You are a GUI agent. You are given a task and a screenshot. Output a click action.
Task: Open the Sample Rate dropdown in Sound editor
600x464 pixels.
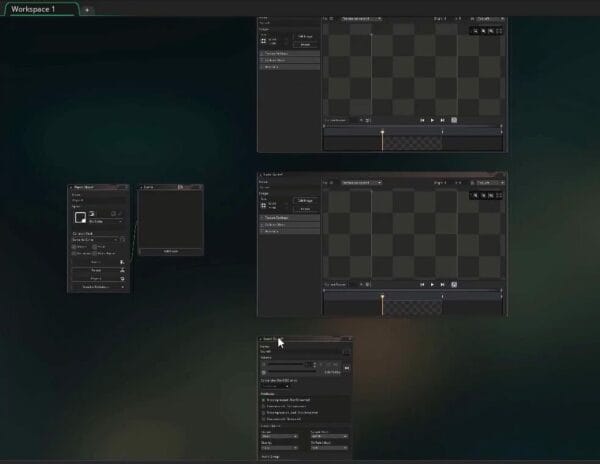(x=329, y=436)
